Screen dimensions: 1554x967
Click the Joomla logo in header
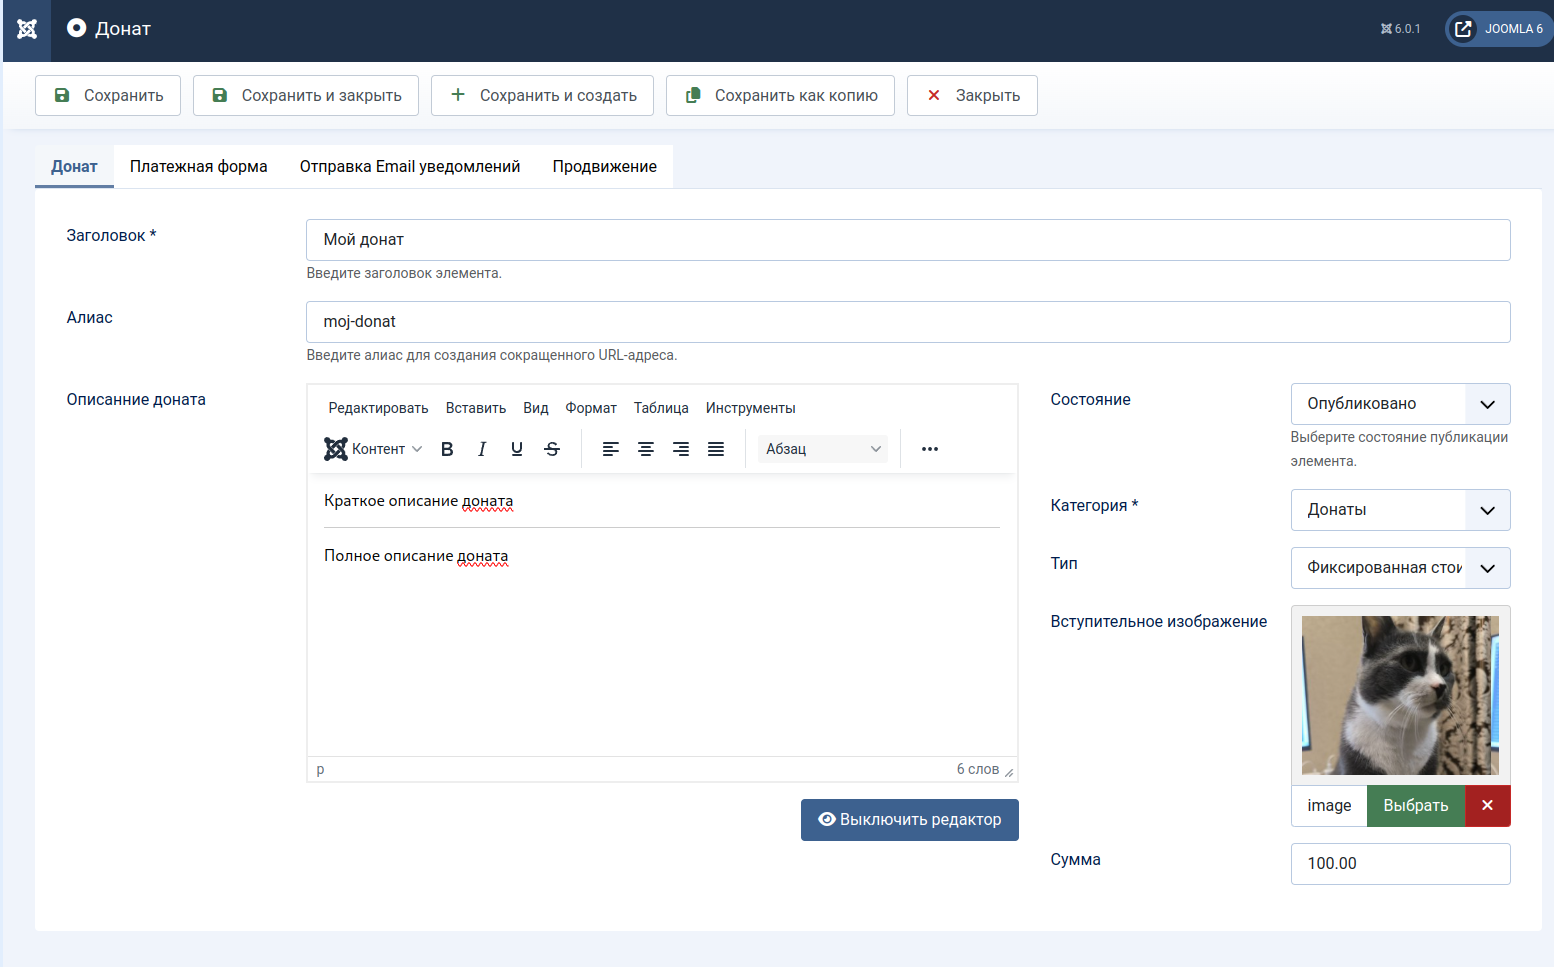27,29
